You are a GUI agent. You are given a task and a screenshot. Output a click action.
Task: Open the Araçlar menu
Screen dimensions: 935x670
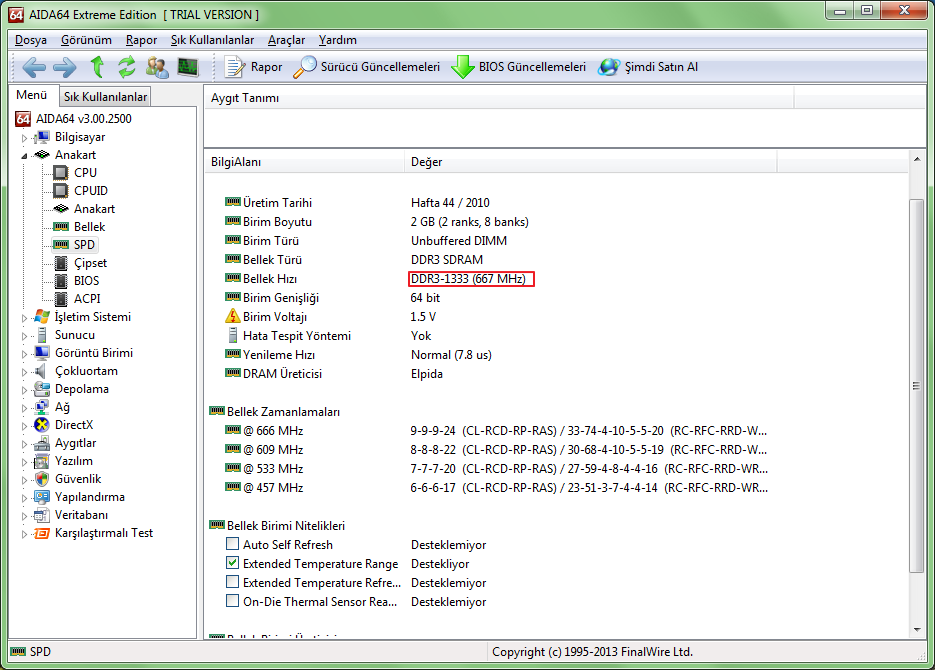point(286,40)
